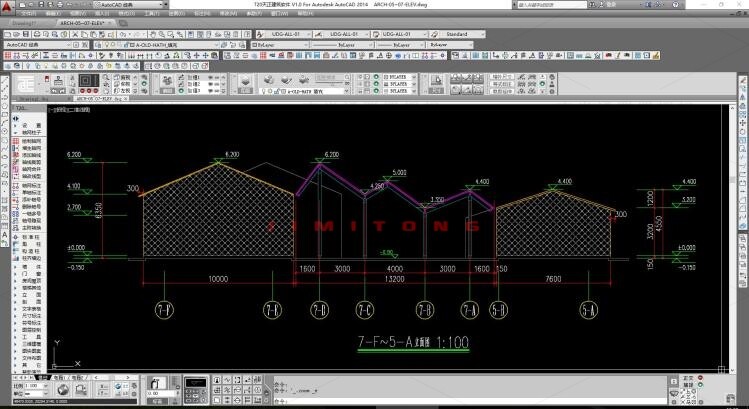Toggle the sun icon in lower A-OLD-HATH layer box
Viewport: 749px width, 409px height.
[269, 91]
